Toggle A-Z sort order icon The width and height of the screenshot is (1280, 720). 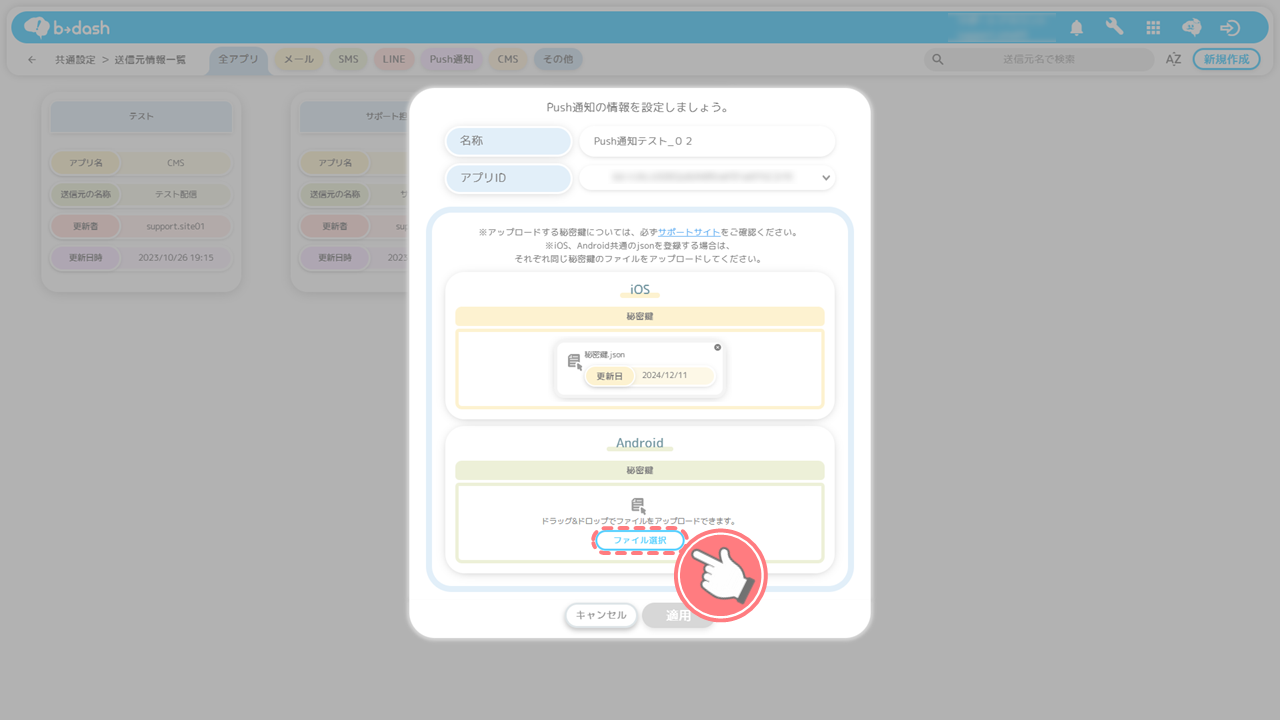[x=1173, y=60]
